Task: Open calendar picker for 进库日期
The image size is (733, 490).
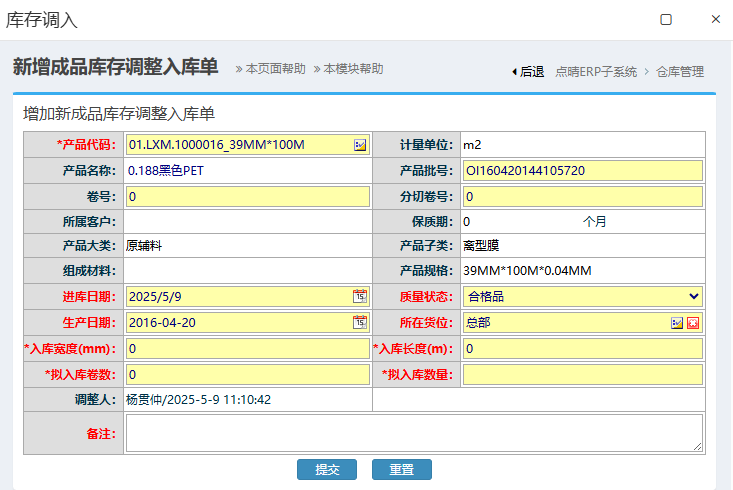Action: coord(360,297)
